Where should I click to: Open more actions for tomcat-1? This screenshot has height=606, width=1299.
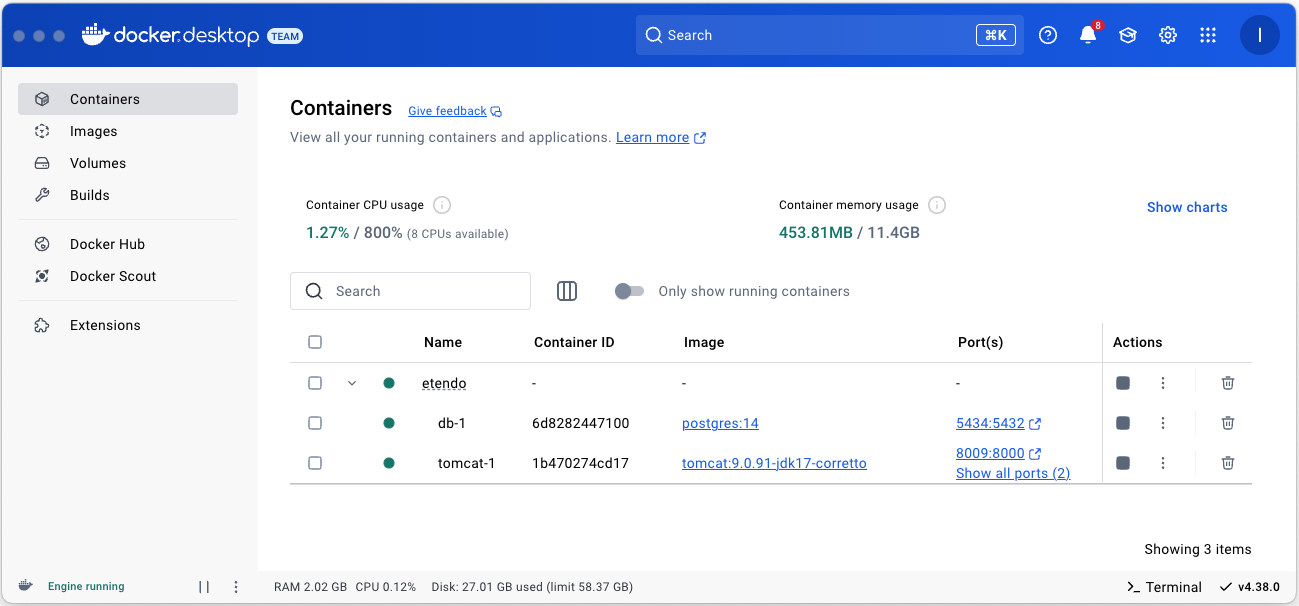(x=1163, y=463)
